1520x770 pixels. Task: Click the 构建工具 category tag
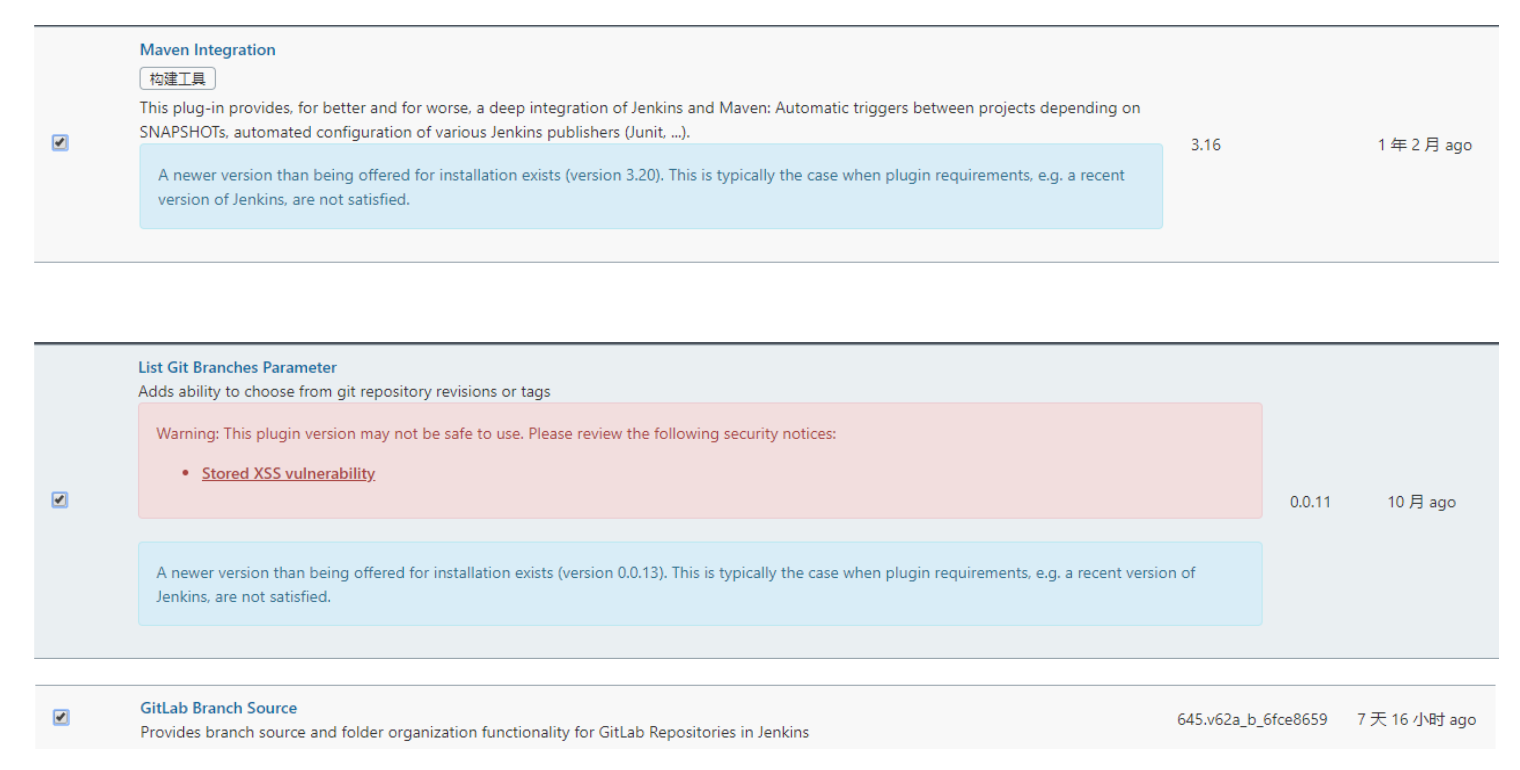178,78
